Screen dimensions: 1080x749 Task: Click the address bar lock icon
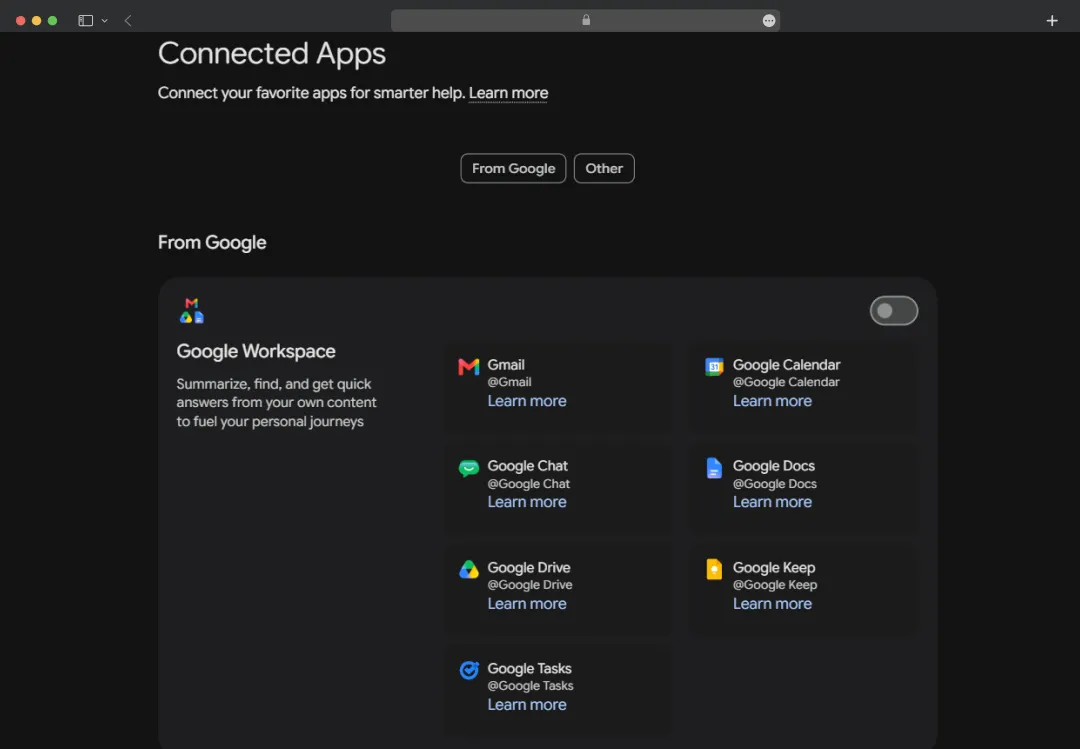[x=586, y=20]
